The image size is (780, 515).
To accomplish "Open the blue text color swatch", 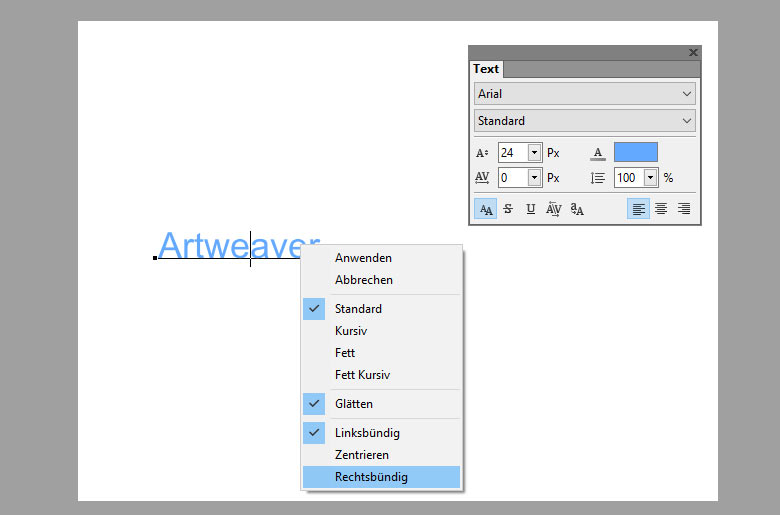I will (636, 152).
